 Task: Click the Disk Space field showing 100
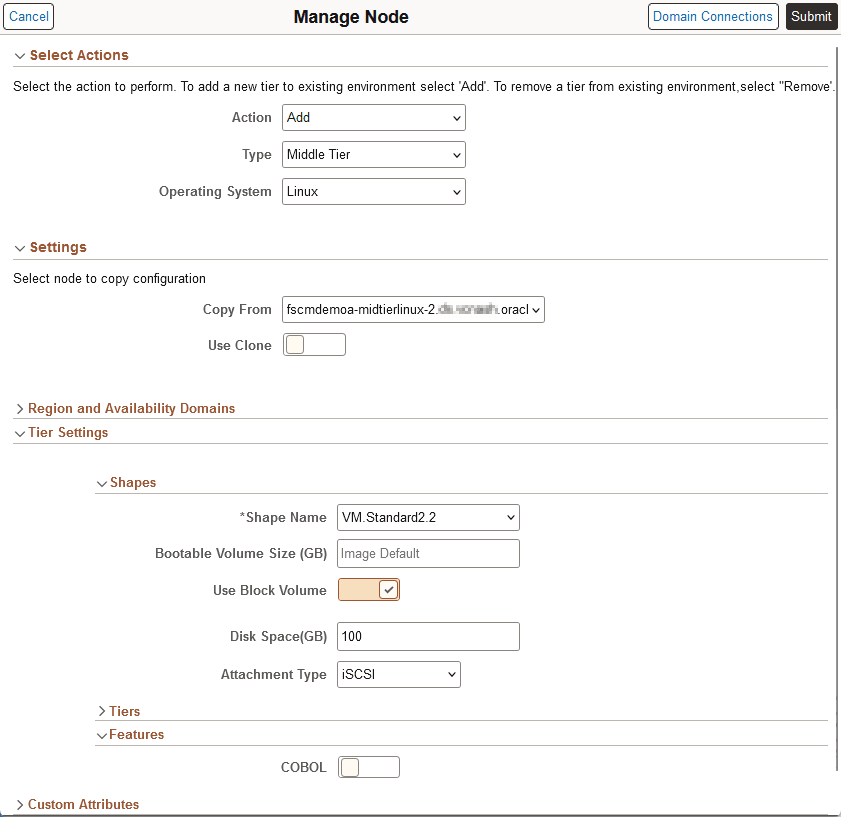[428, 636]
